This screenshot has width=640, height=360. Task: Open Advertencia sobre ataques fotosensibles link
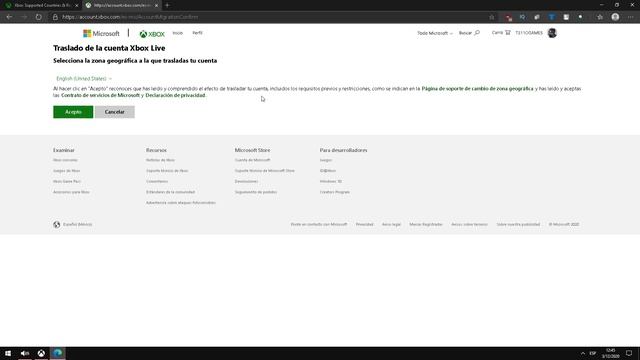pos(181,202)
